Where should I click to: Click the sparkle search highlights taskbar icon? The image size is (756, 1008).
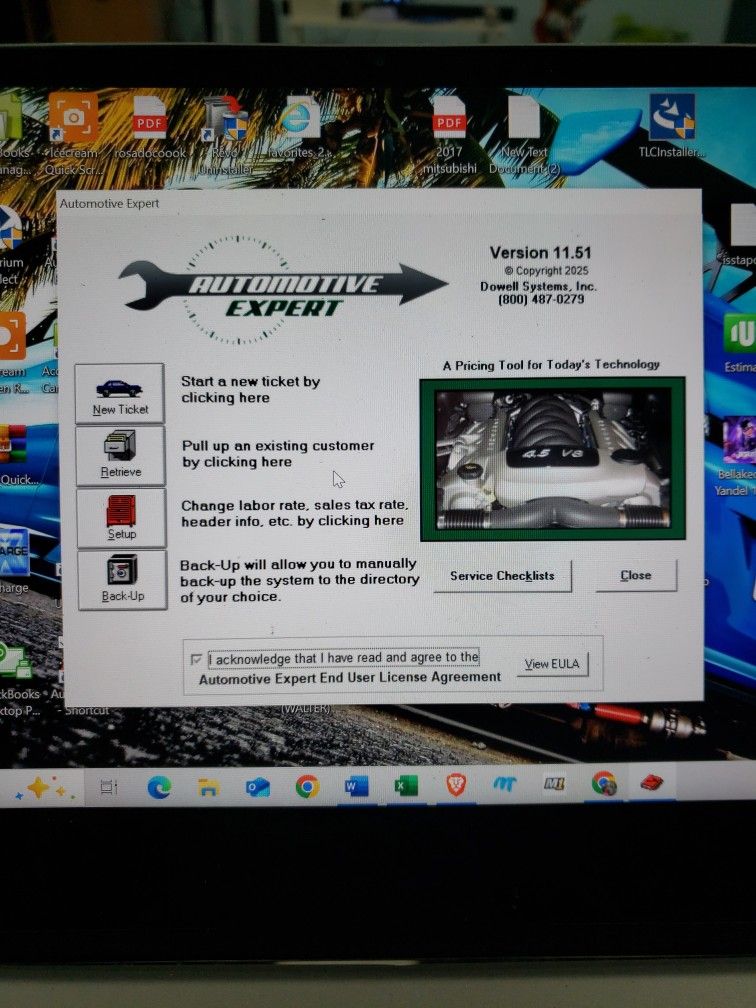click(41, 788)
